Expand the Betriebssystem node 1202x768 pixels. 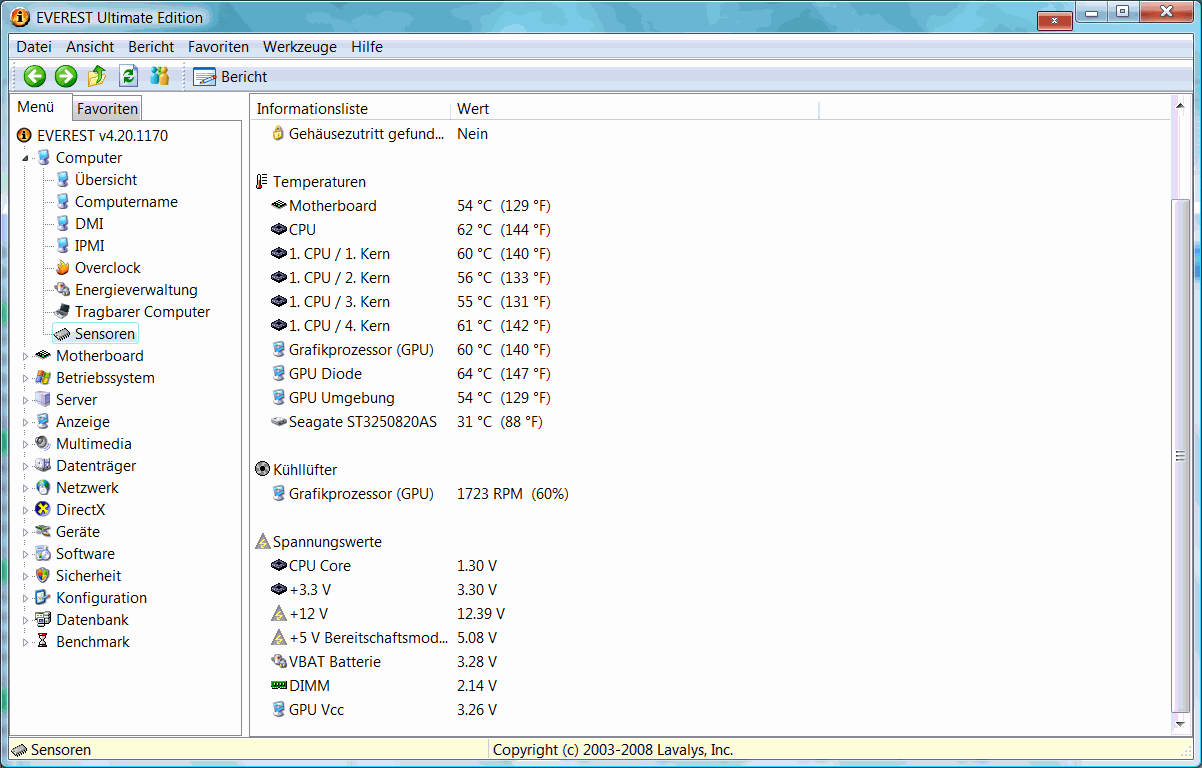[x=26, y=378]
